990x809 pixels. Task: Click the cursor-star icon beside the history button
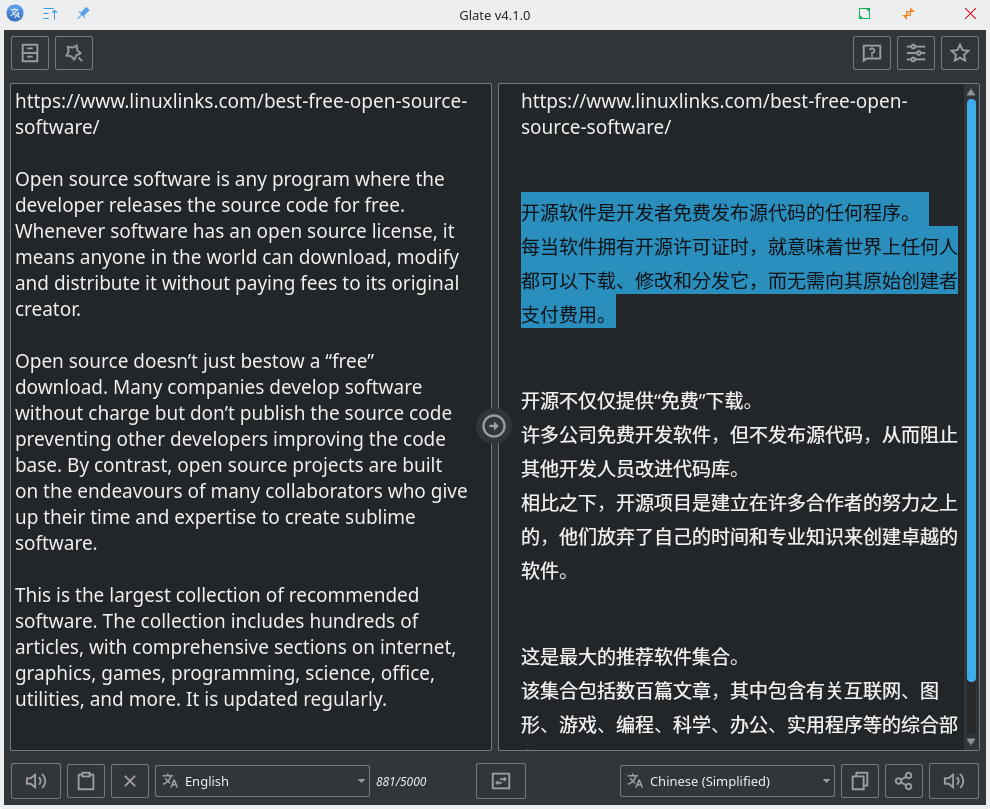point(74,53)
